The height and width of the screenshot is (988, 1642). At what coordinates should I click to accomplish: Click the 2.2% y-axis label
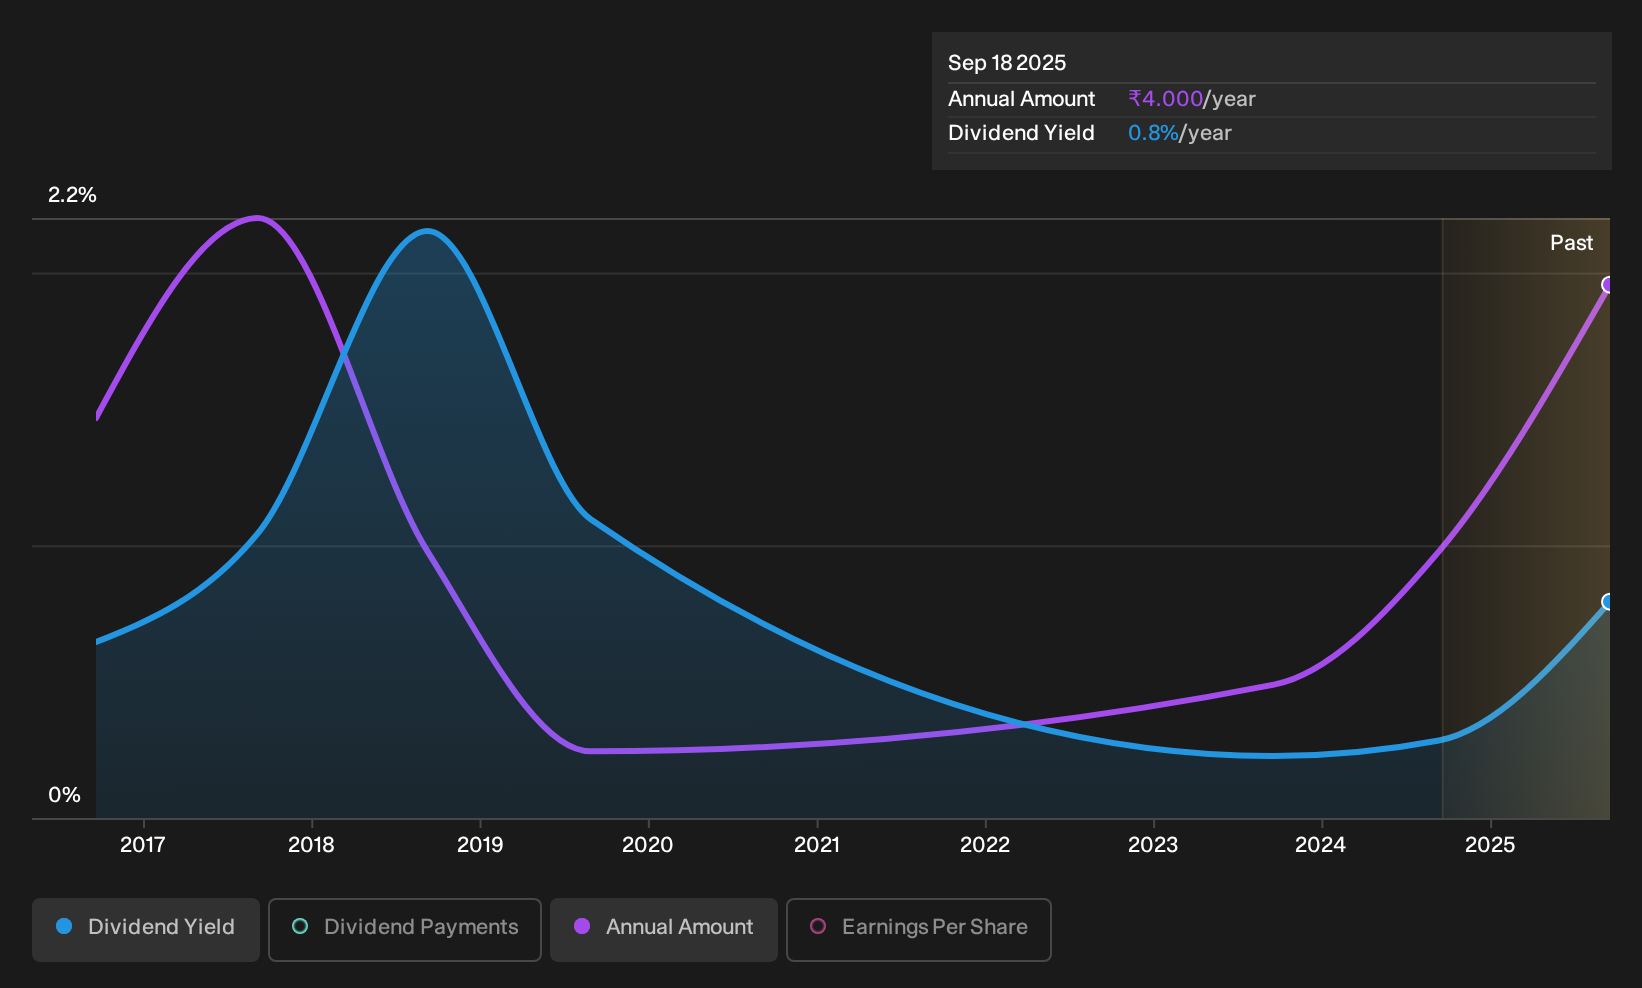tap(72, 195)
